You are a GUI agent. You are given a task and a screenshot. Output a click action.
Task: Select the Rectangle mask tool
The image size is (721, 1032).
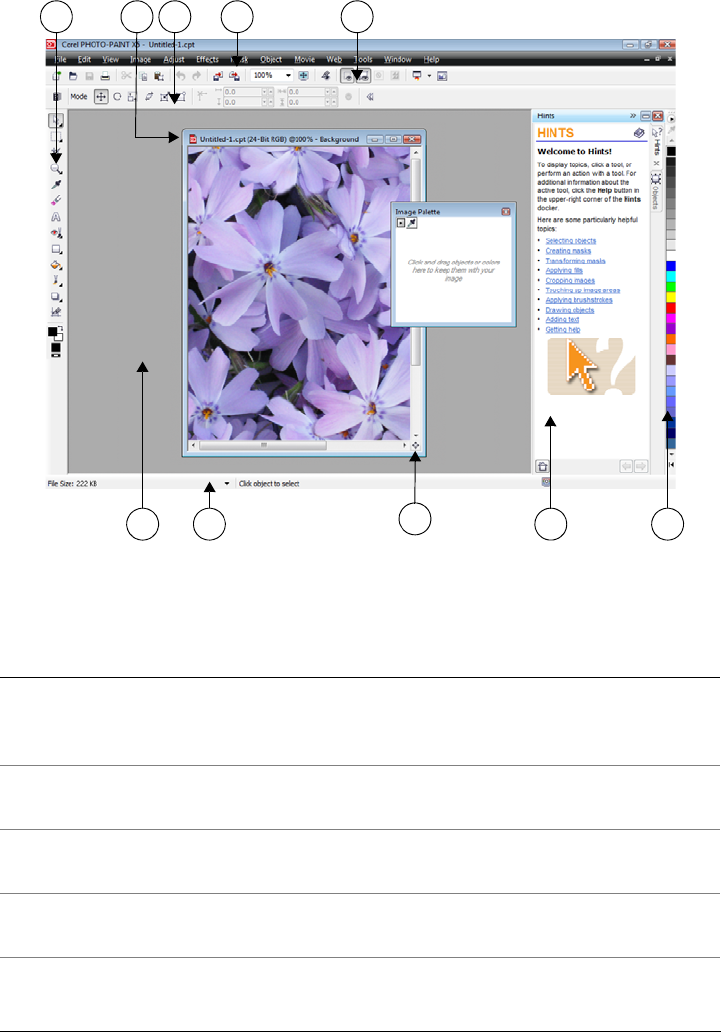[56, 137]
